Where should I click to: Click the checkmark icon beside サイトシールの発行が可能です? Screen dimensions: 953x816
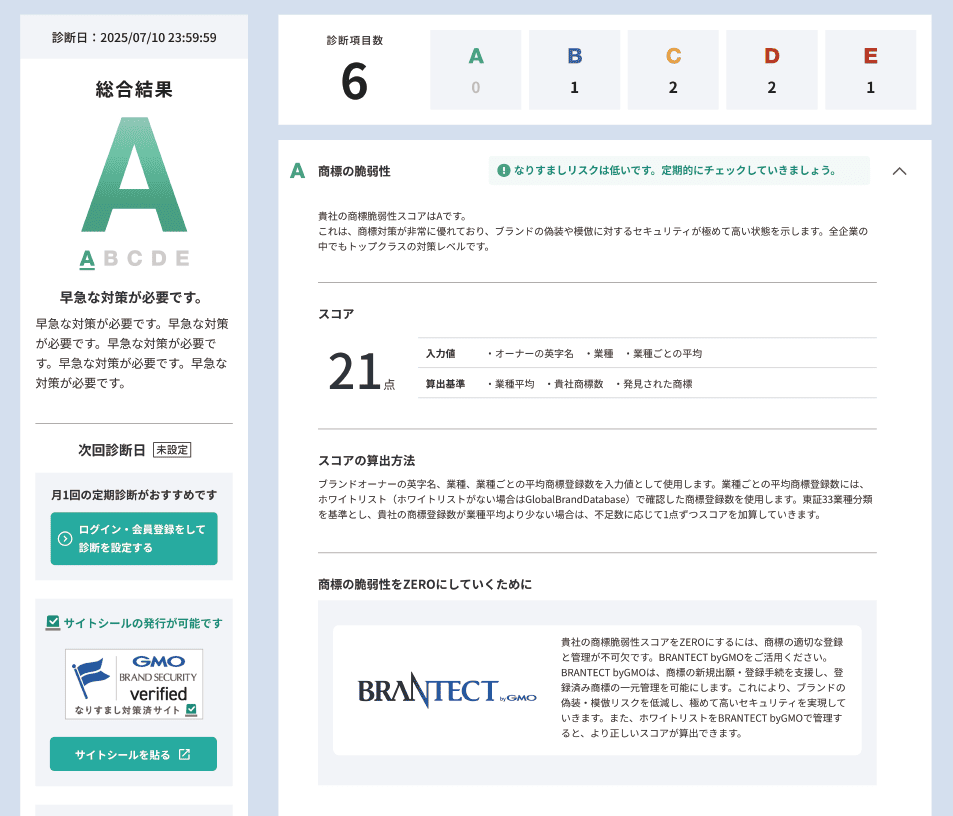(x=53, y=623)
